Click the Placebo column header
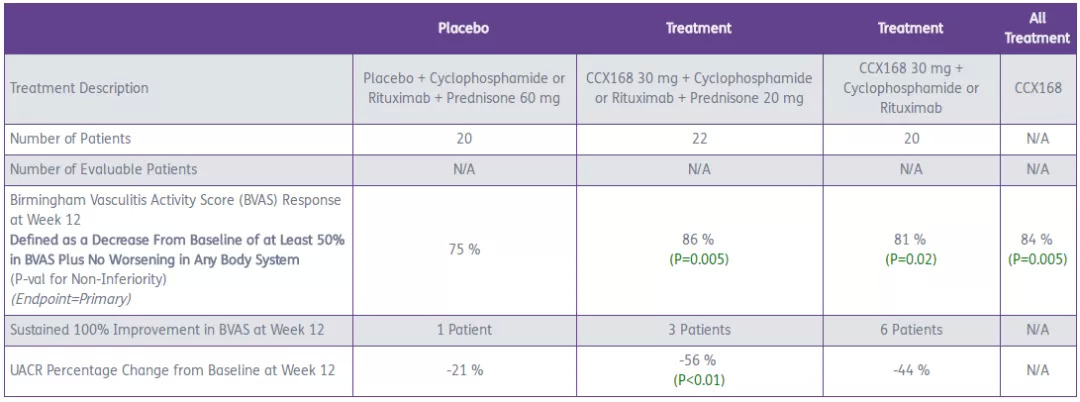The width and height of the screenshot is (1080, 402). pos(463,28)
